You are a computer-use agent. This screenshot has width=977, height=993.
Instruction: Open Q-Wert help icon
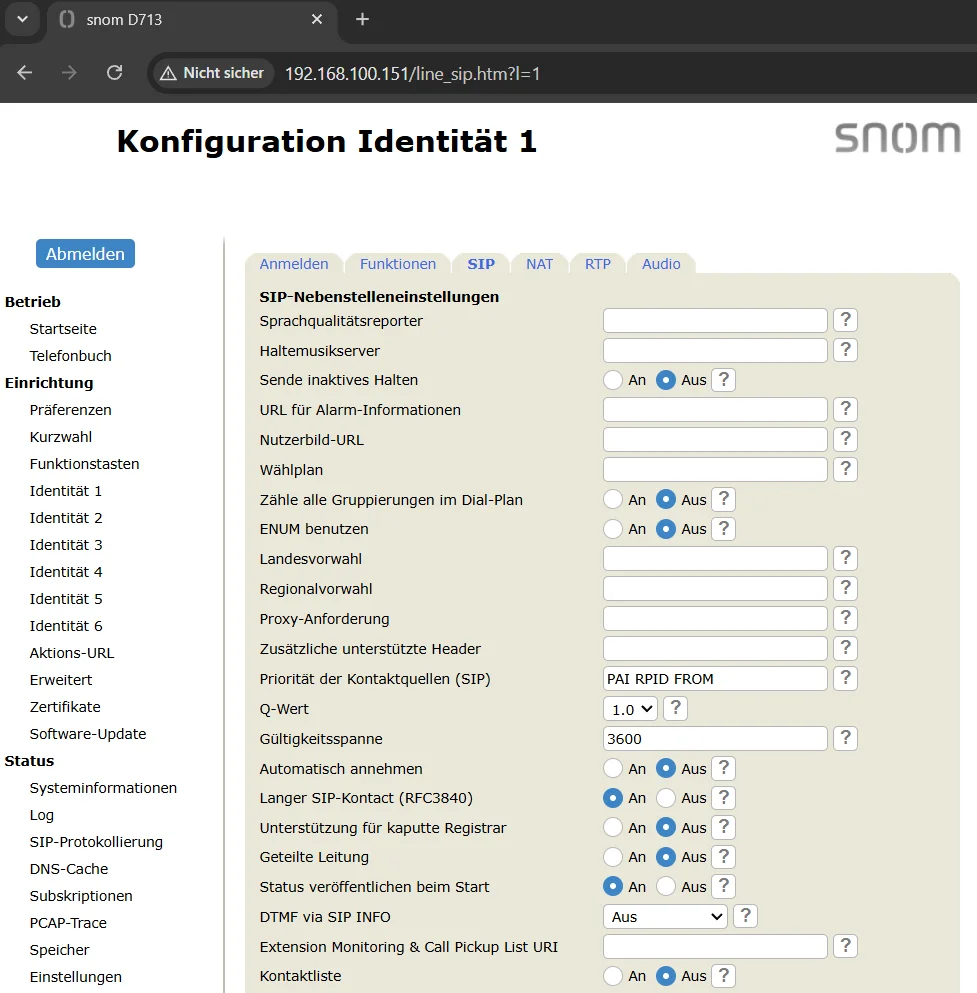coord(676,709)
